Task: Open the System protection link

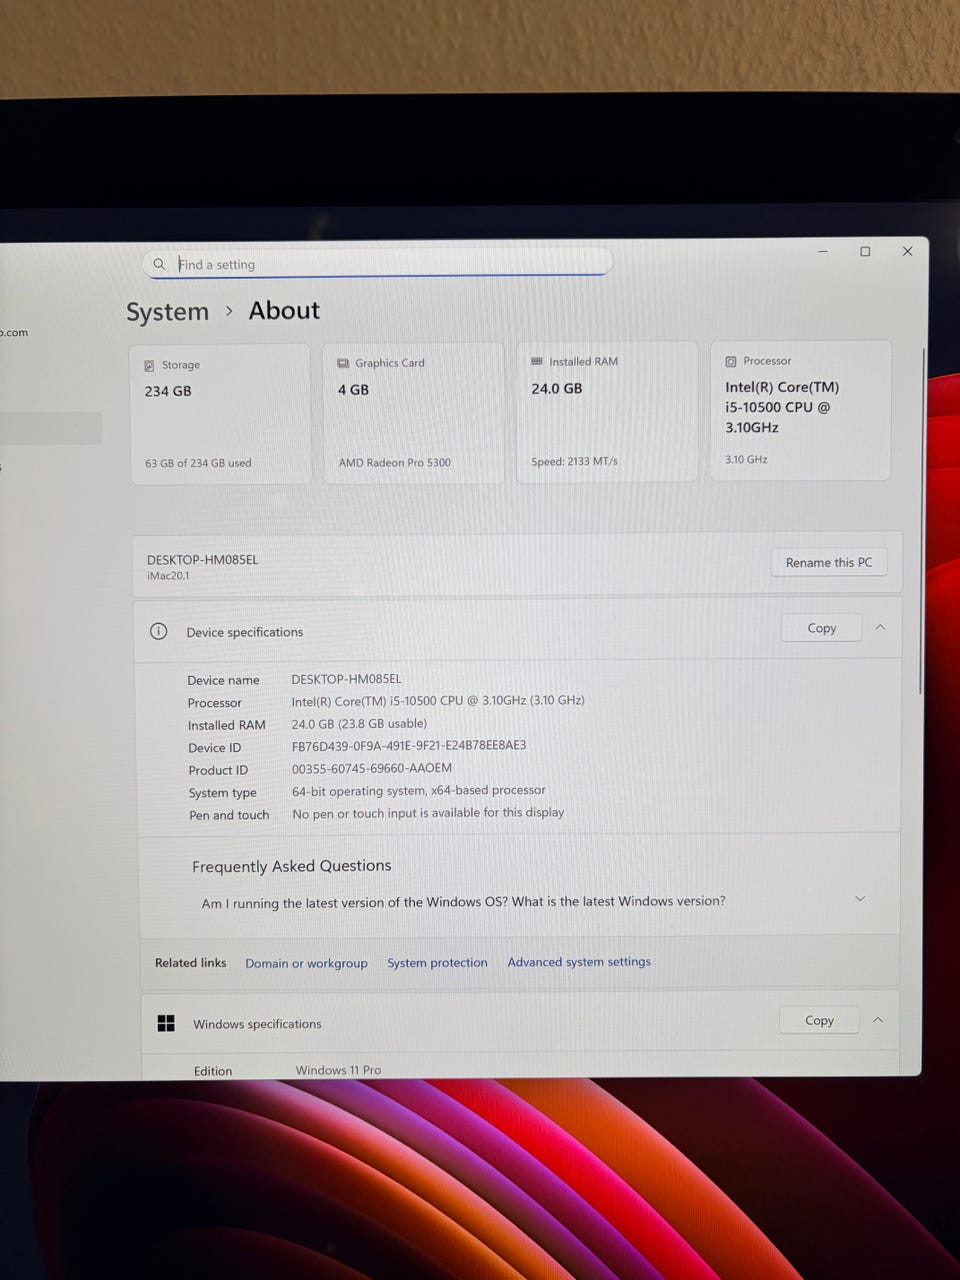Action: pyautogui.click(x=437, y=962)
